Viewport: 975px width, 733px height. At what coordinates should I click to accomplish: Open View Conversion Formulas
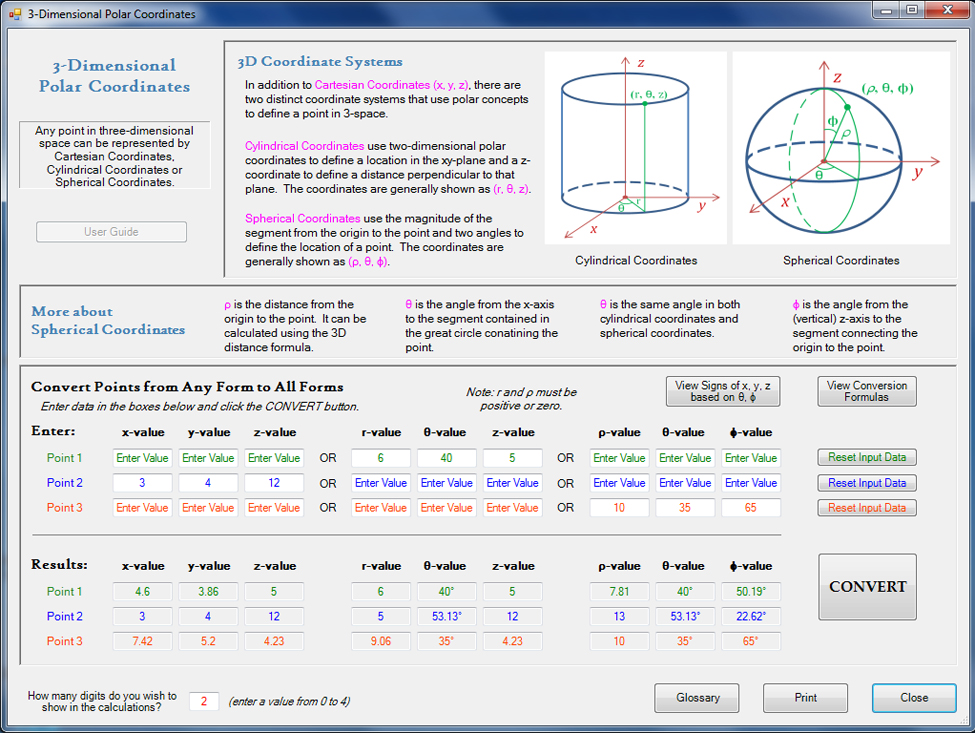[x=866, y=391]
